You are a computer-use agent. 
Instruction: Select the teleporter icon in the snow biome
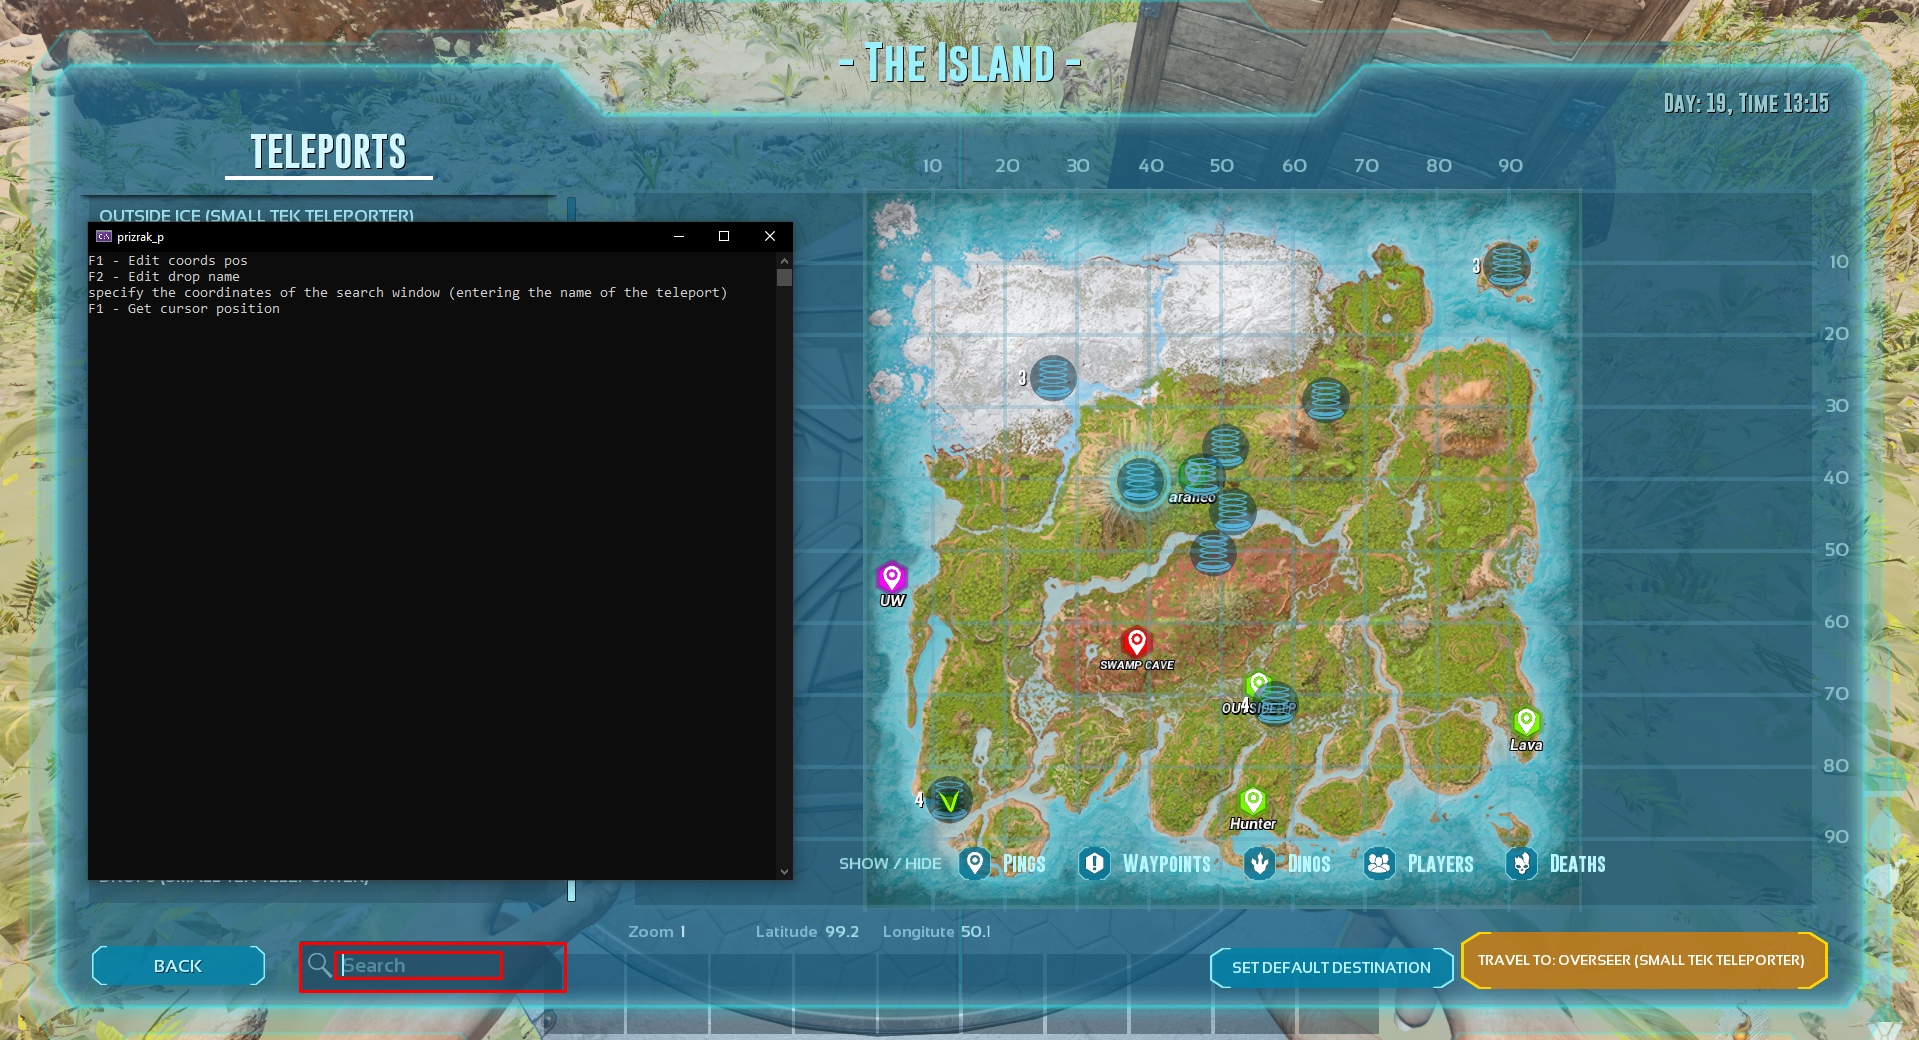coord(1053,378)
